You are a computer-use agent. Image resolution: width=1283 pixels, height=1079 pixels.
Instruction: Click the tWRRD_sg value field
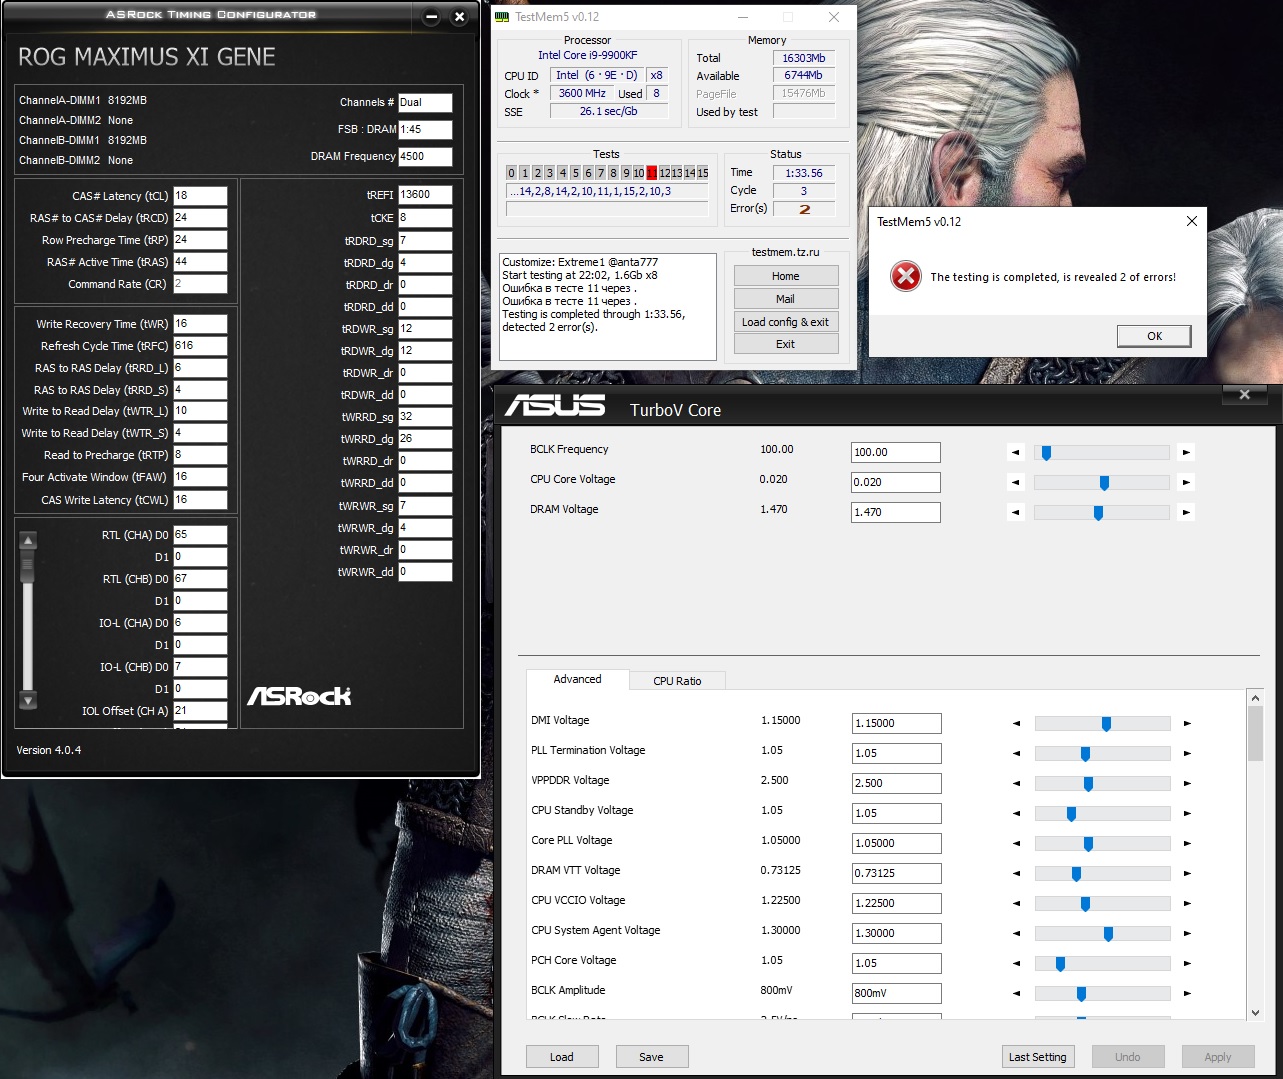click(425, 417)
